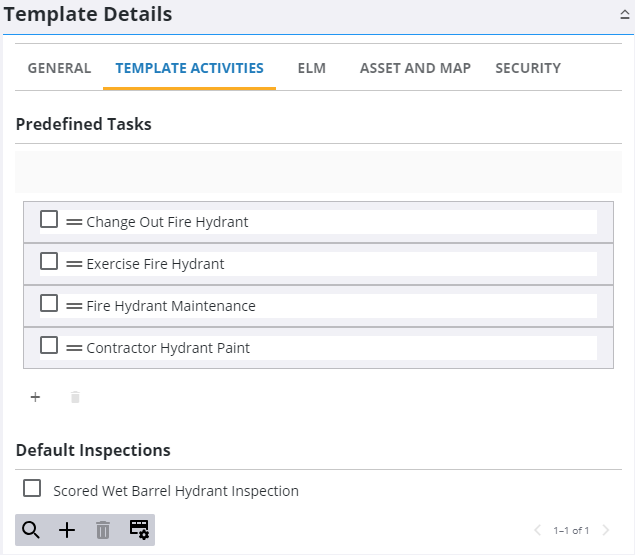Enable the Contractor Hydrant Paint checkbox
635x555 pixels.
point(49,346)
